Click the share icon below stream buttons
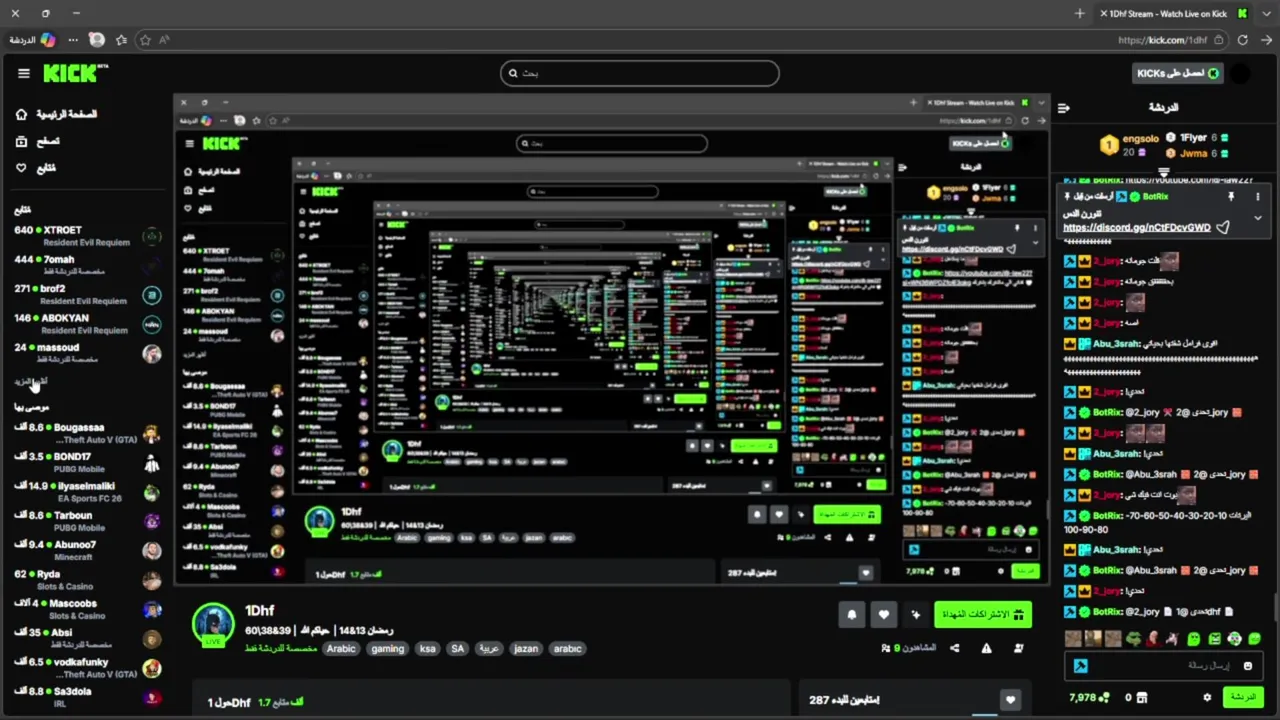1280x720 pixels. (x=954, y=648)
